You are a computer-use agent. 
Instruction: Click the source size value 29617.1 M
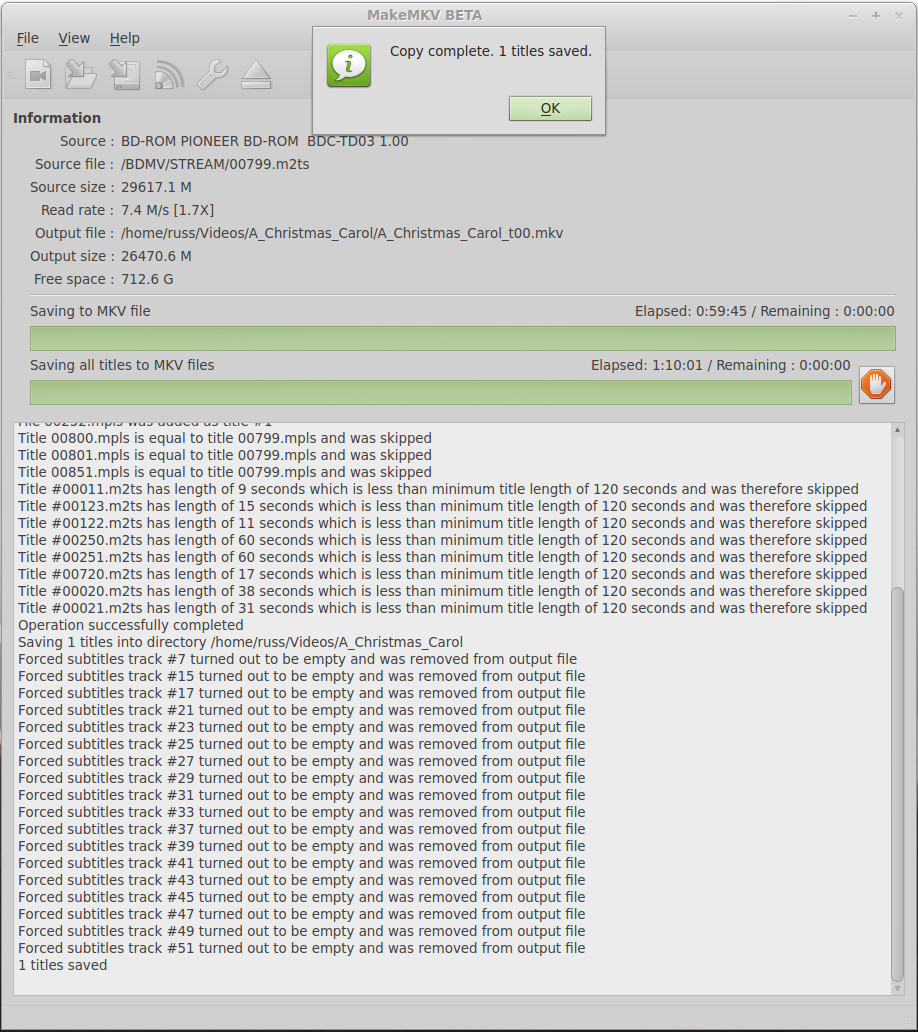click(157, 187)
